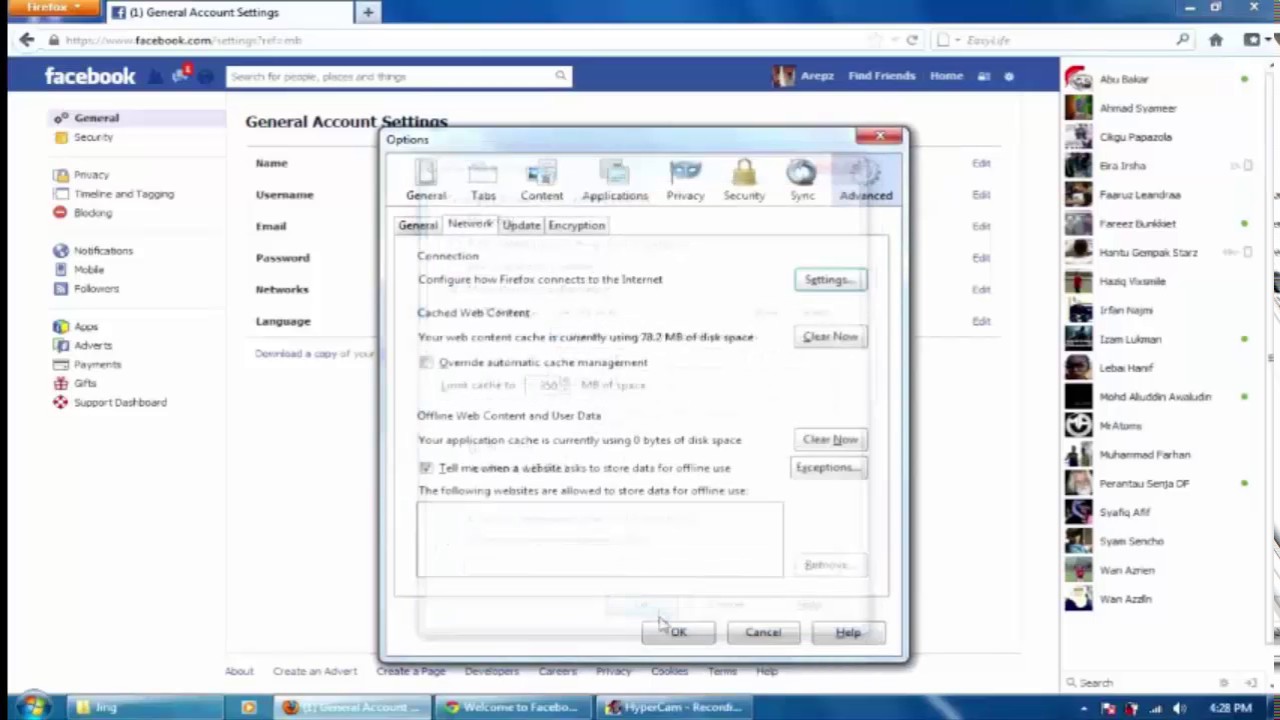Image resolution: width=1280 pixels, height=720 pixels.
Task: Open the Security options panel in dialog
Action: click(744, 181)
